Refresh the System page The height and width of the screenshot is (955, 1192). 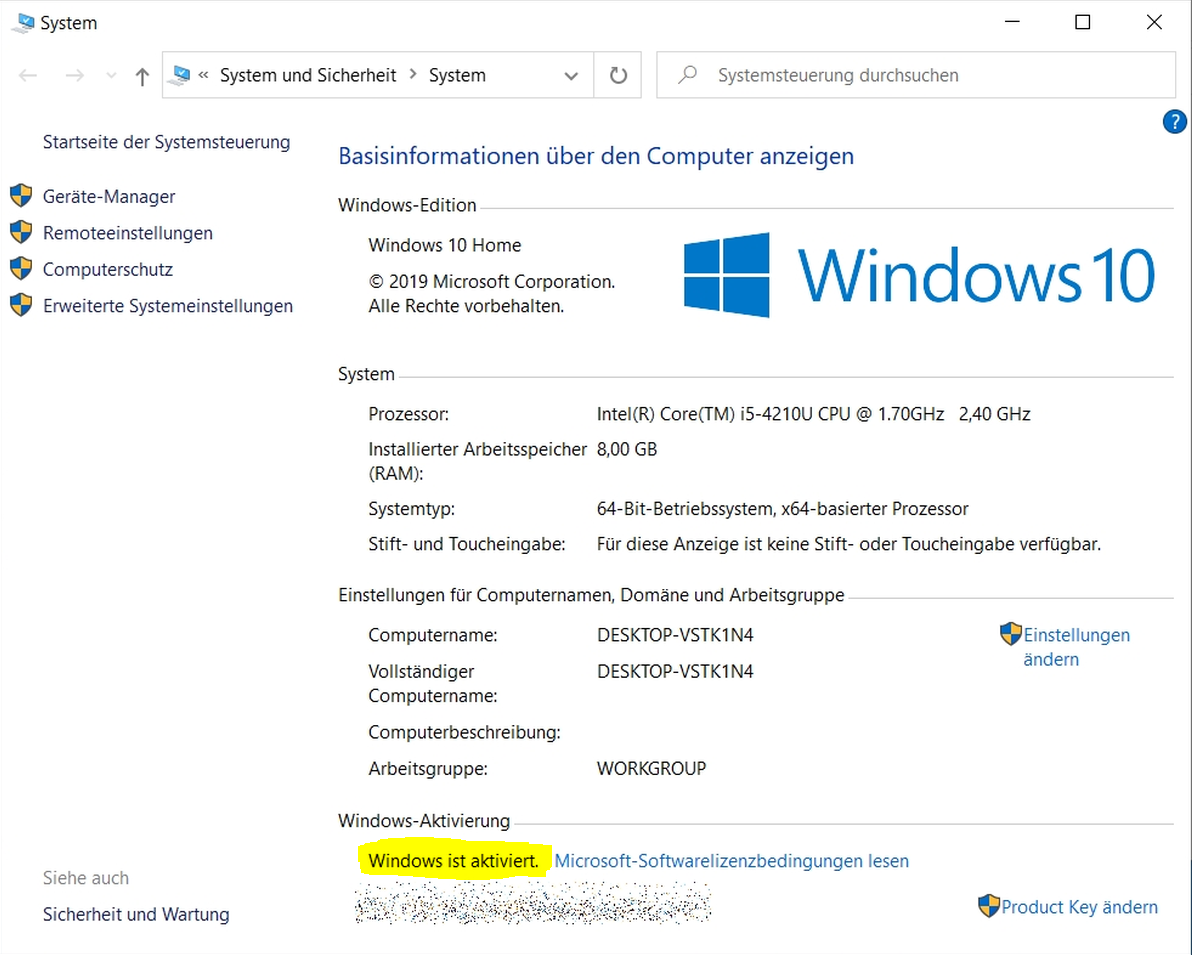point(618,75)
